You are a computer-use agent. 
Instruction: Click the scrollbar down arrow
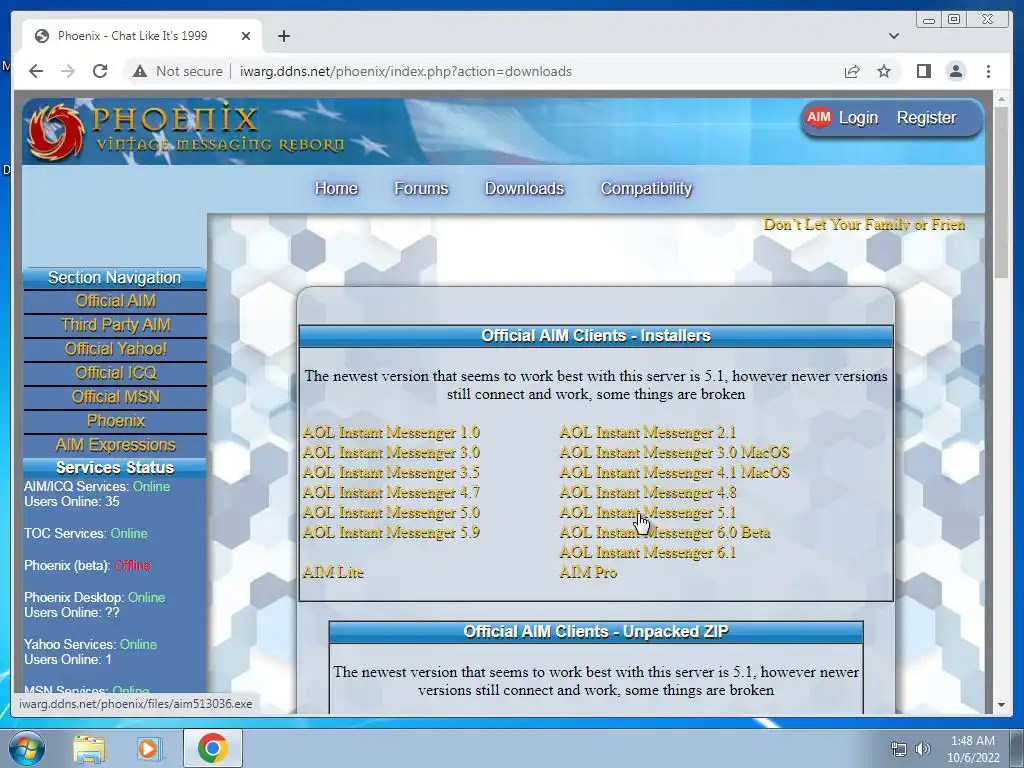[1001, 705]
